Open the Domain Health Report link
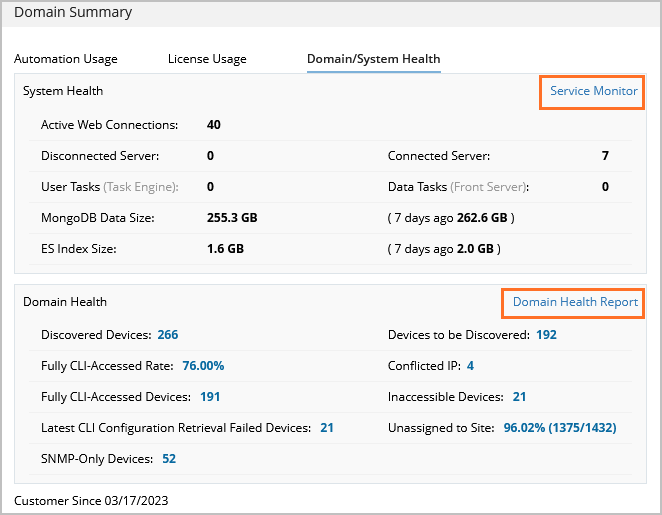662x515 pixels. (575, 302)
